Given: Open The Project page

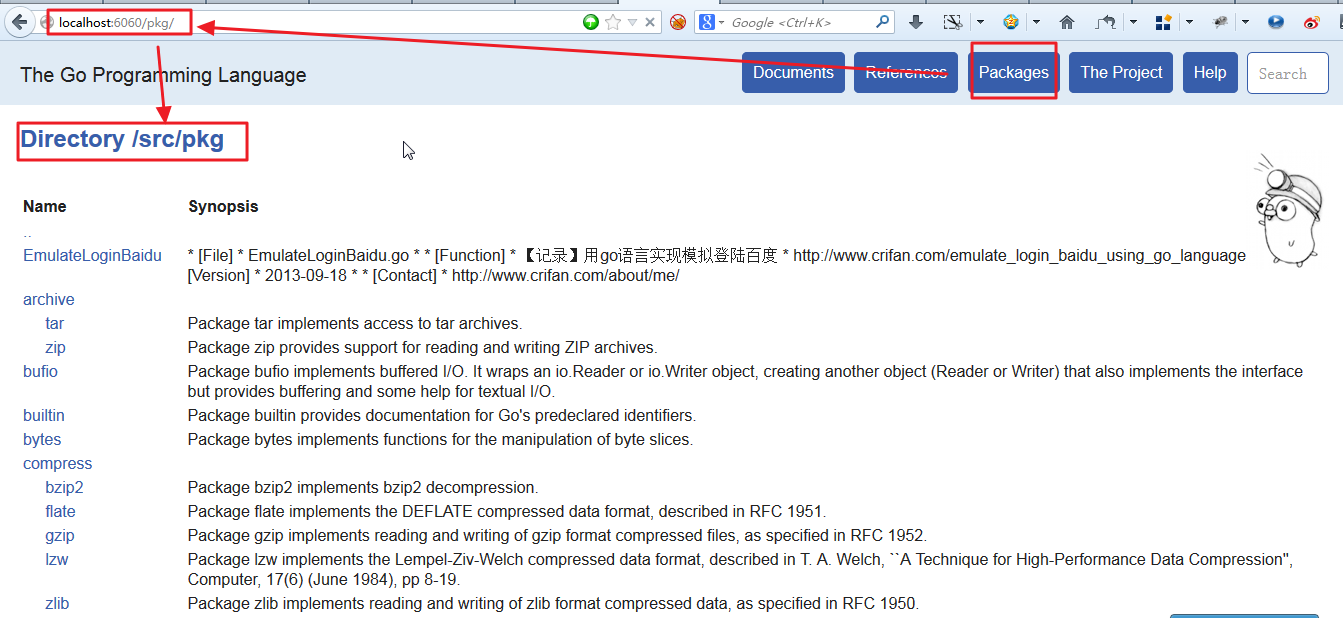Looking at the screenshot, I should (1121, 73).
